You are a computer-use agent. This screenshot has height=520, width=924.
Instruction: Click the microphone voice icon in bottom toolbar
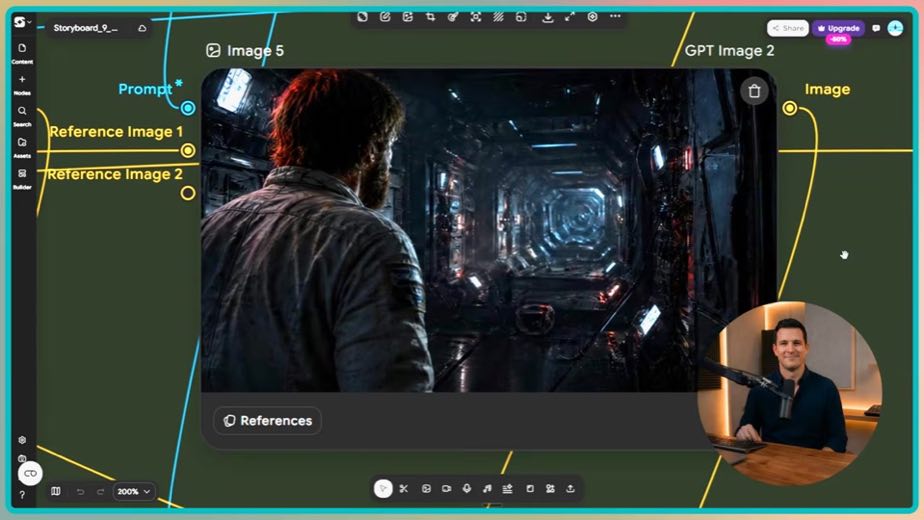pos(467,488)
